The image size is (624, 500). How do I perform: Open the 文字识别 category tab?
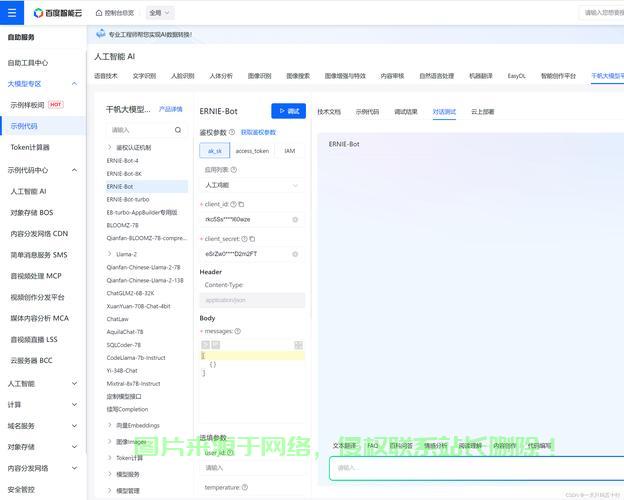[144, 76]
